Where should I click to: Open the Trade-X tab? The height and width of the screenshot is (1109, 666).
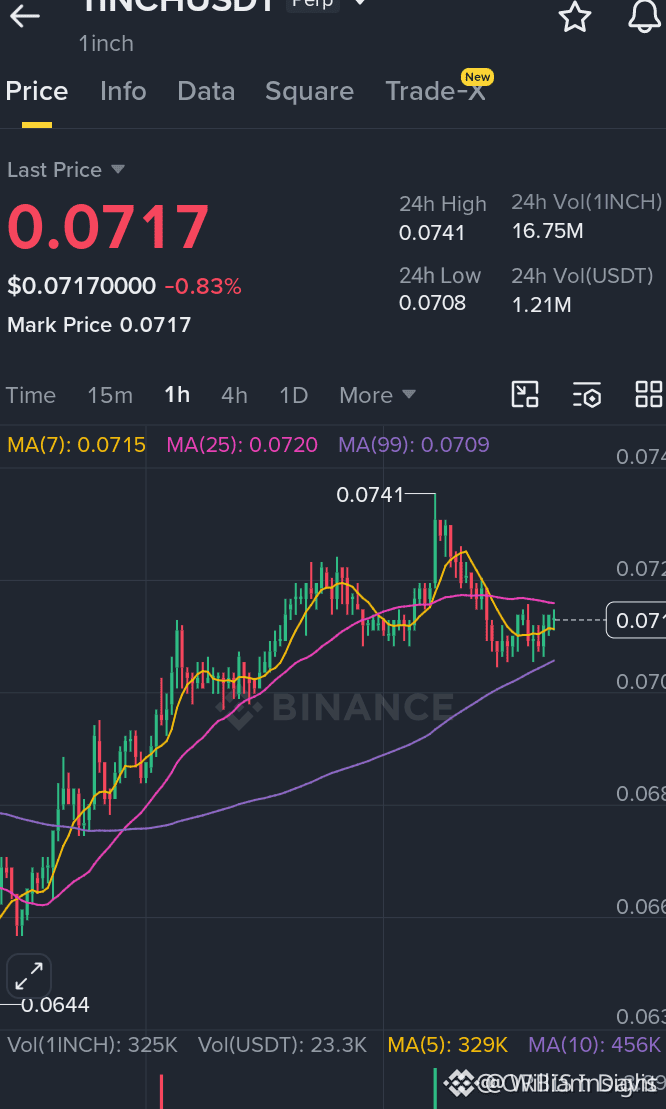click(436, 91)
